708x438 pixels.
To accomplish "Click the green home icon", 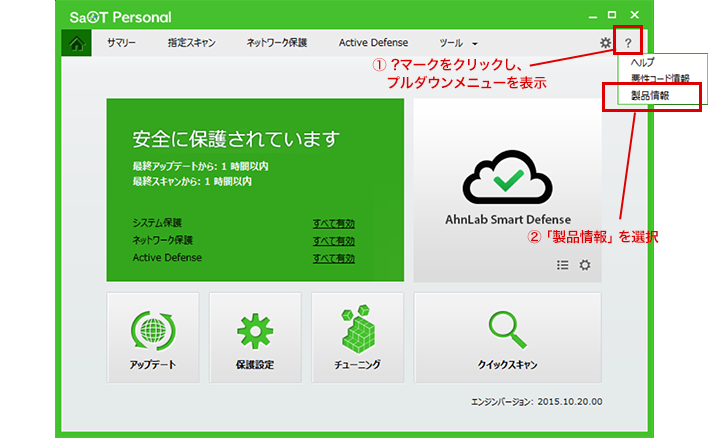I will 76,43.
